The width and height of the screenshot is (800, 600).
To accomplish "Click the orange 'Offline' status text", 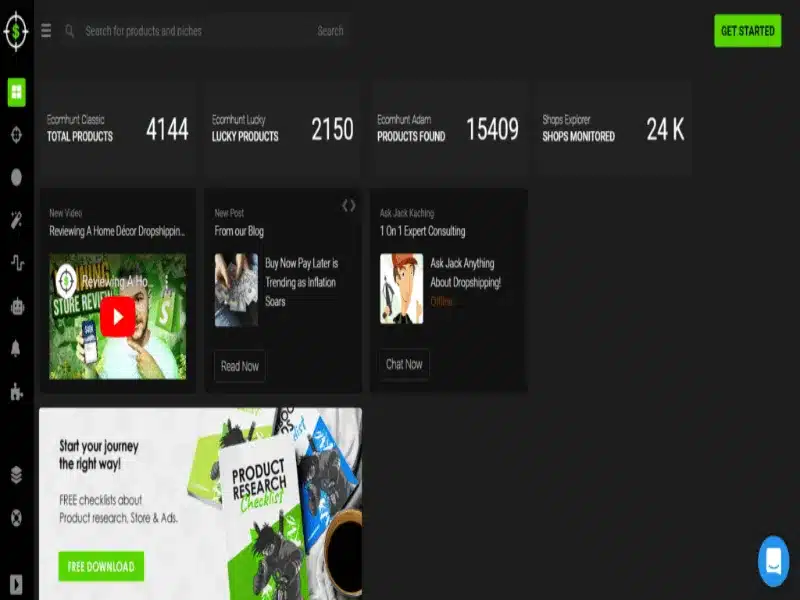I will pos(442,302).
